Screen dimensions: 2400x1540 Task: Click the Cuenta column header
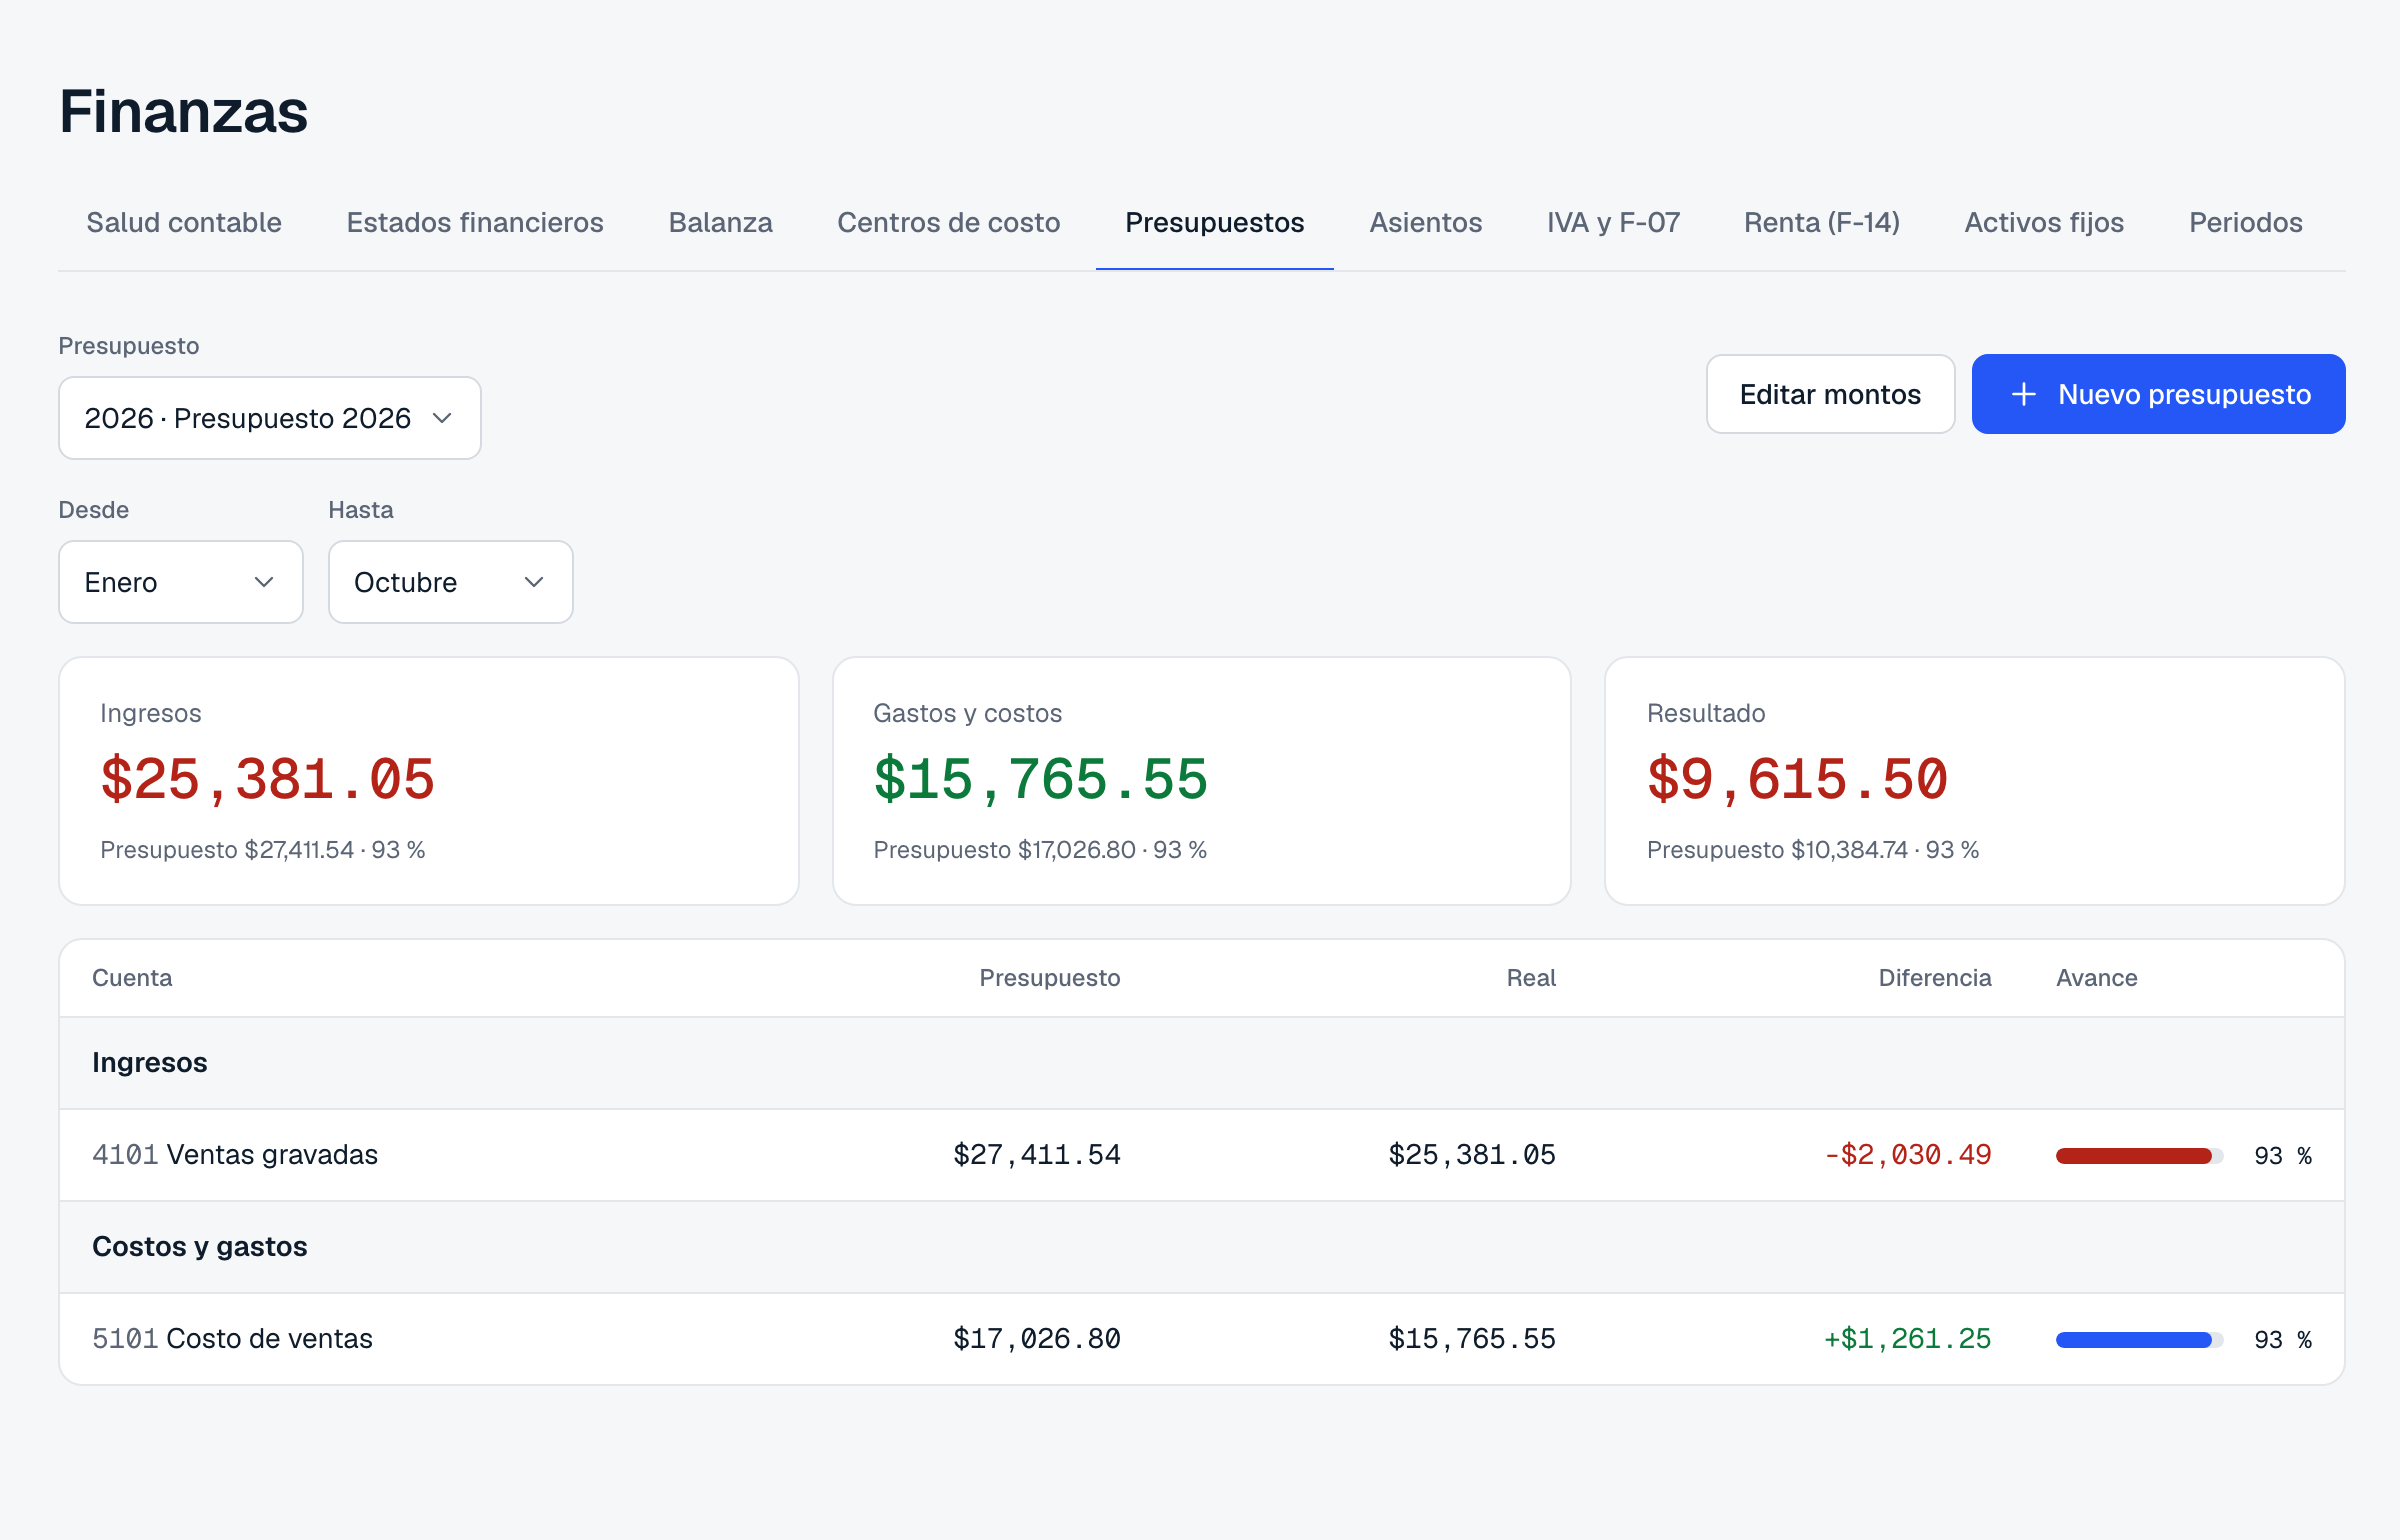click(x=132, y=978)
